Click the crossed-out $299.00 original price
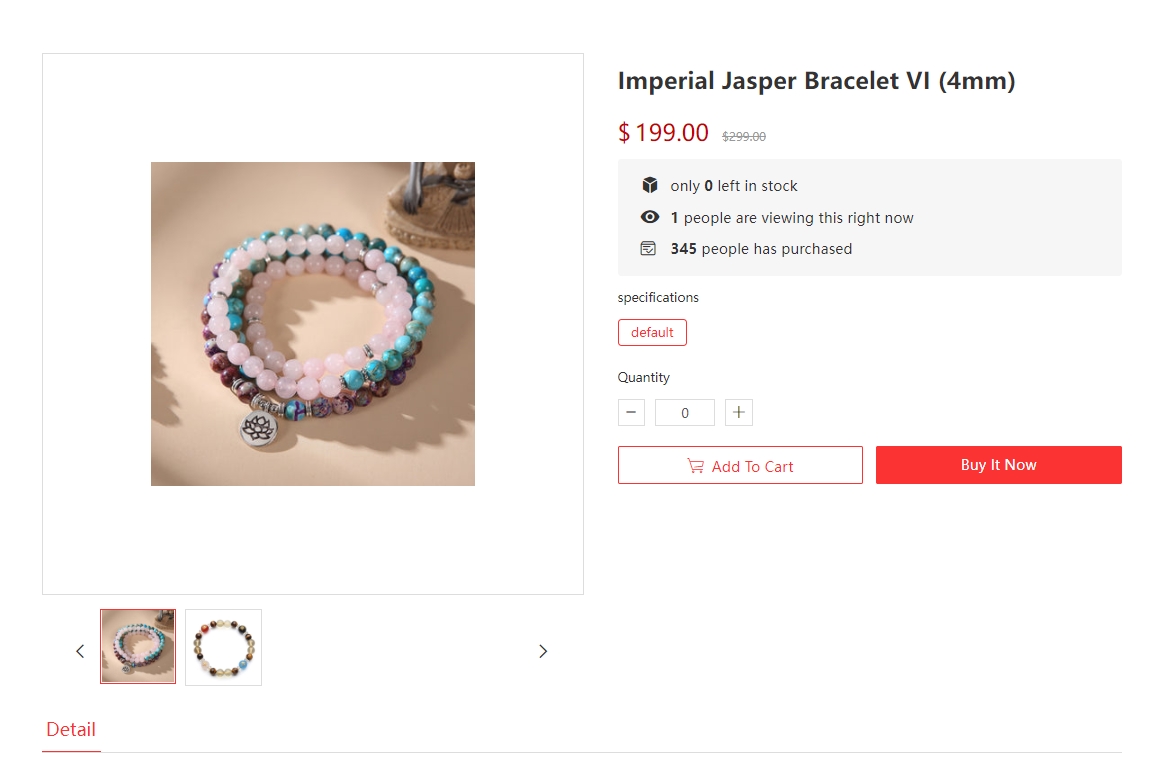 point(744,136)
